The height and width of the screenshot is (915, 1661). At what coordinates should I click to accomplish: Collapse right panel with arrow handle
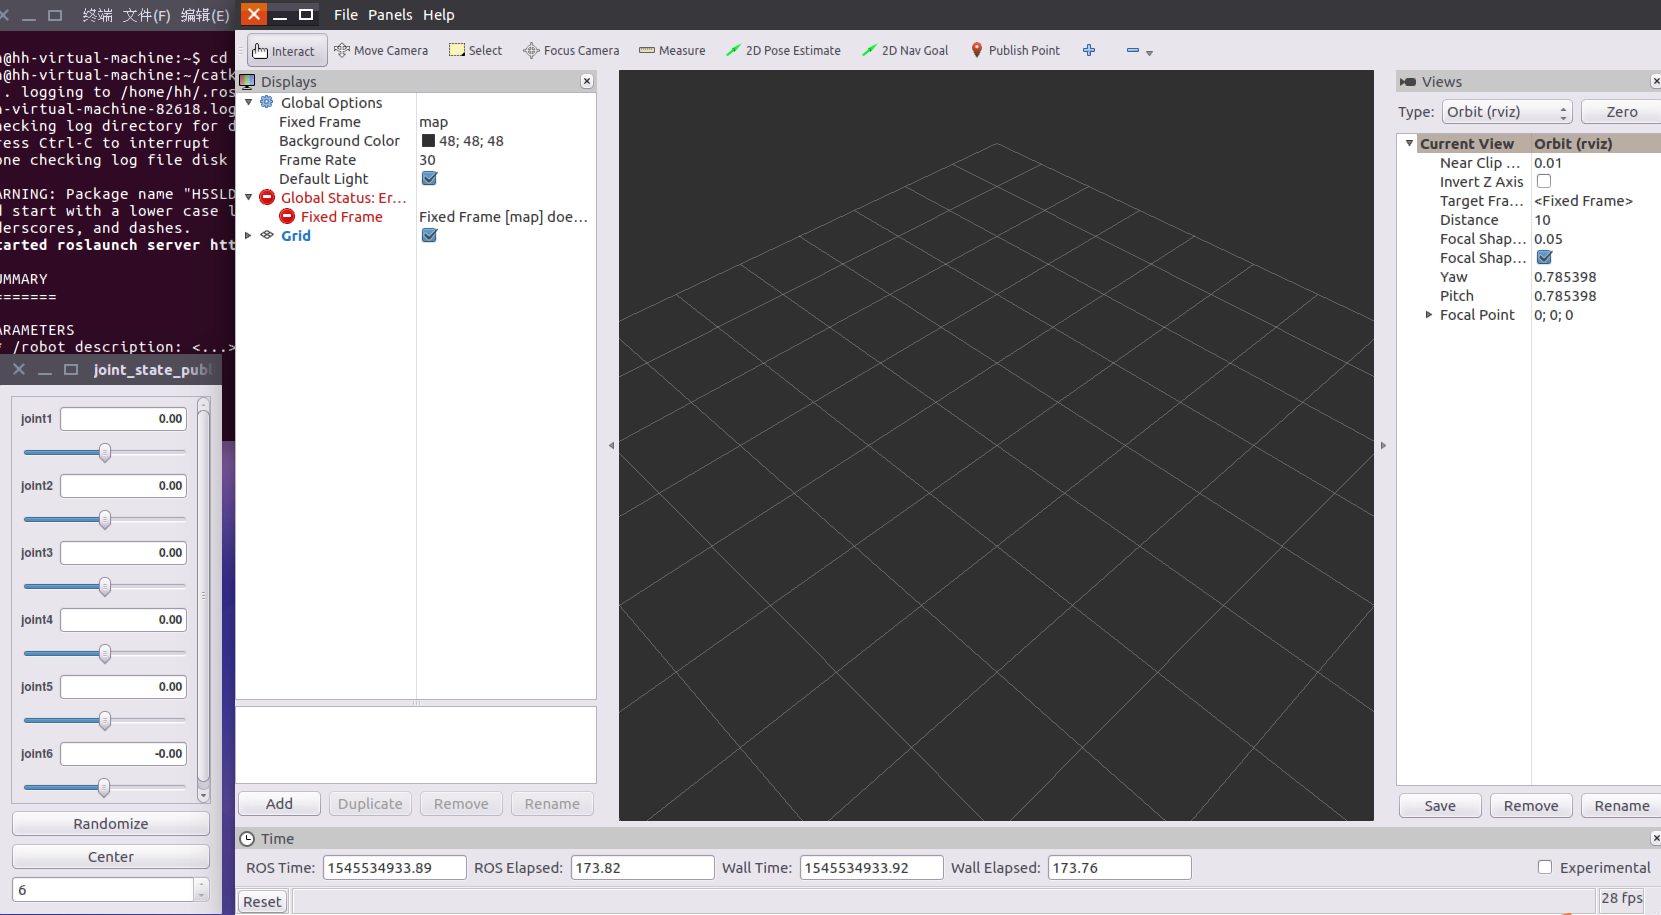(1383, 446)
